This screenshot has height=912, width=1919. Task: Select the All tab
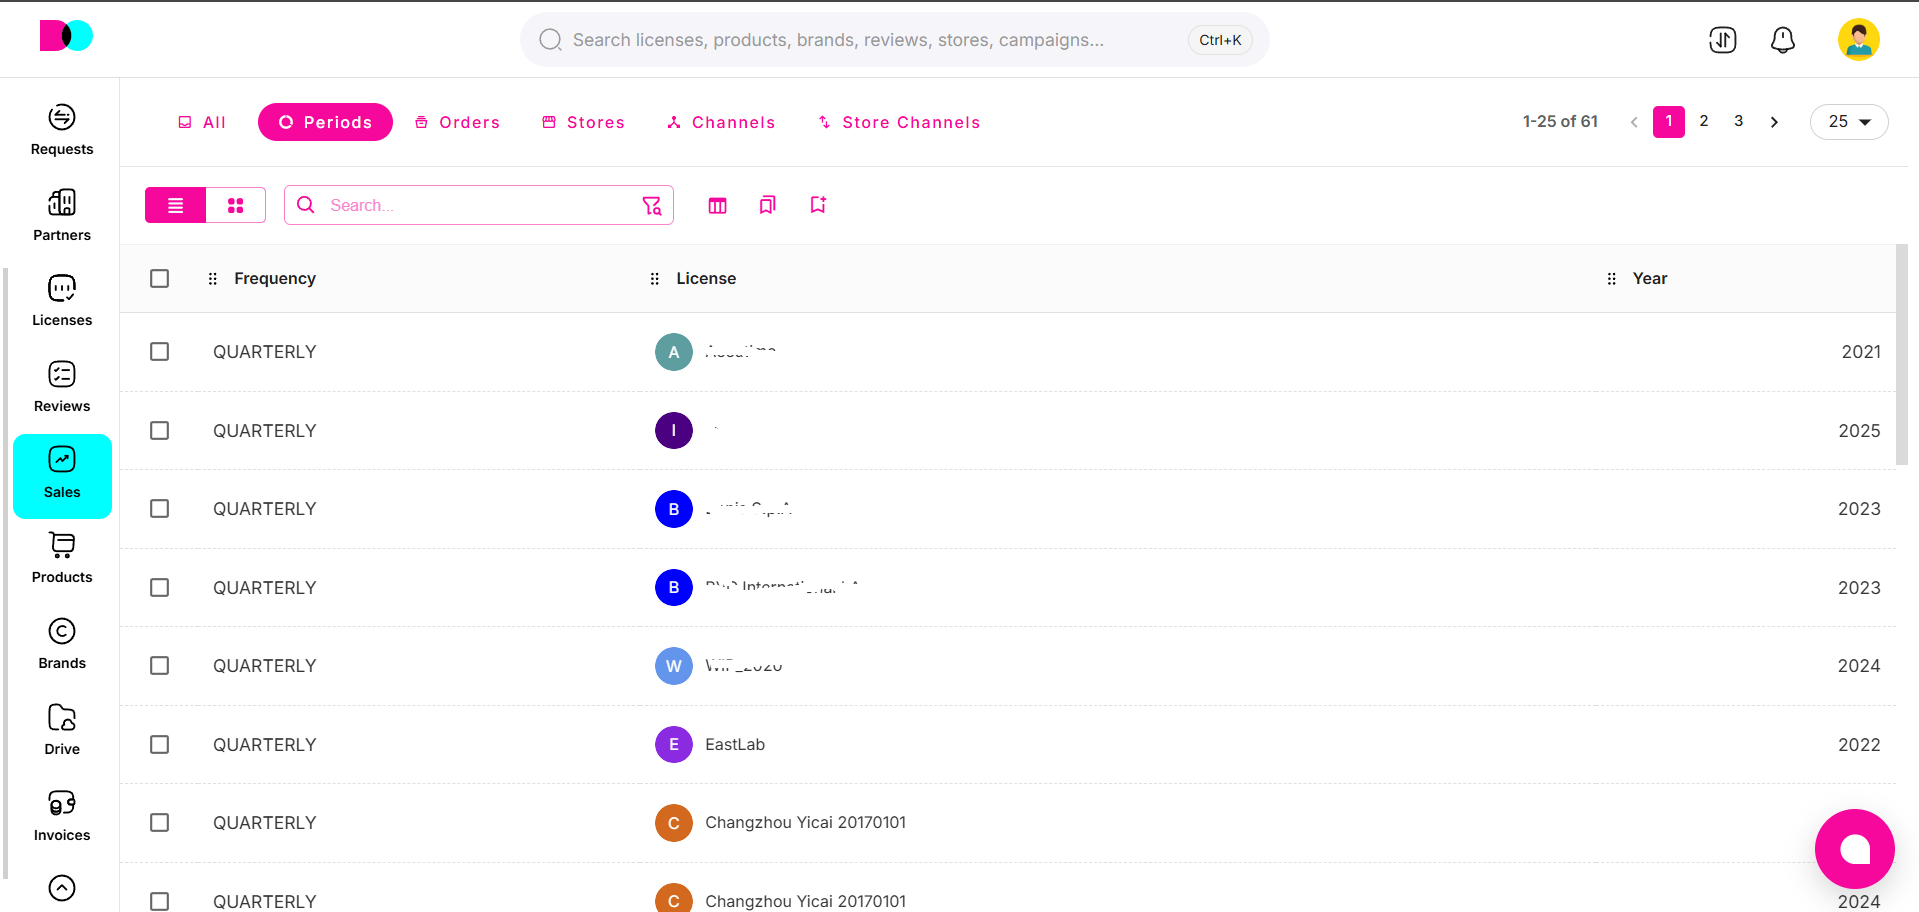pos(202,122)
